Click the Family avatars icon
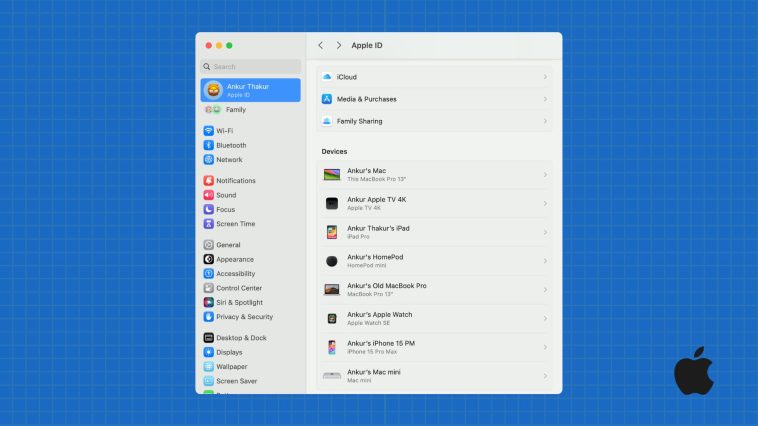This screenshot has width=758, height=426. 213,110
